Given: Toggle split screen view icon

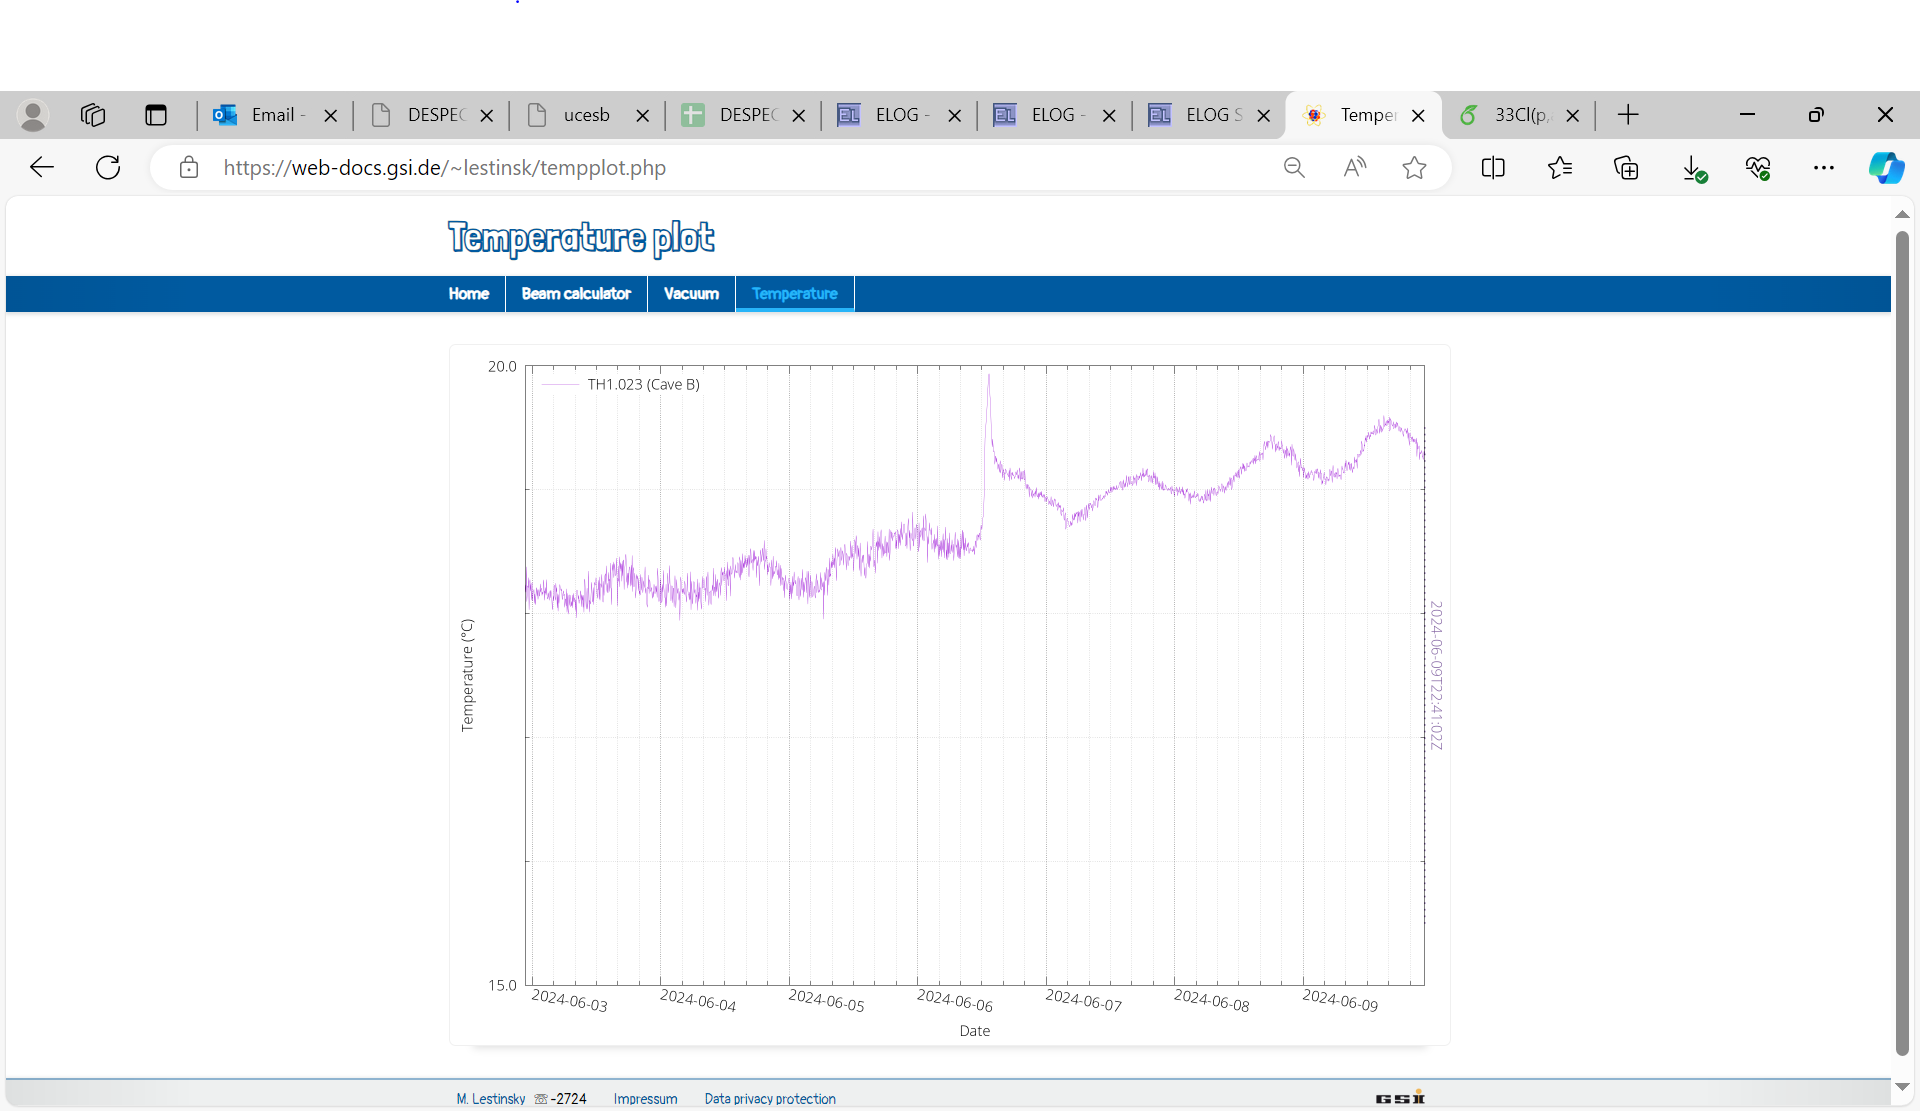Looking at the screenshot, I should (1493, 167).
